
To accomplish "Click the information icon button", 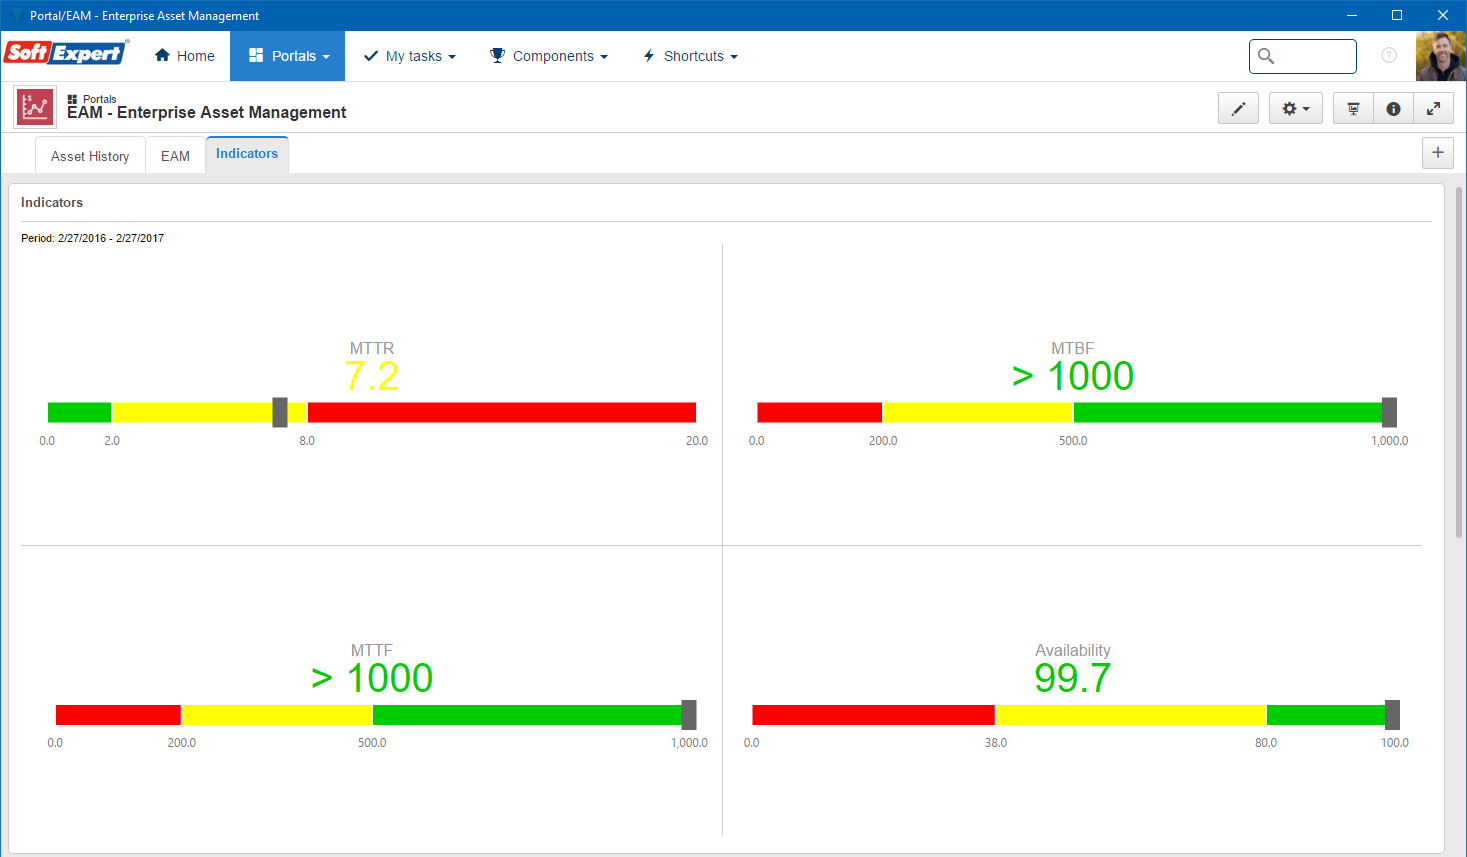I will click(1393, 108).
